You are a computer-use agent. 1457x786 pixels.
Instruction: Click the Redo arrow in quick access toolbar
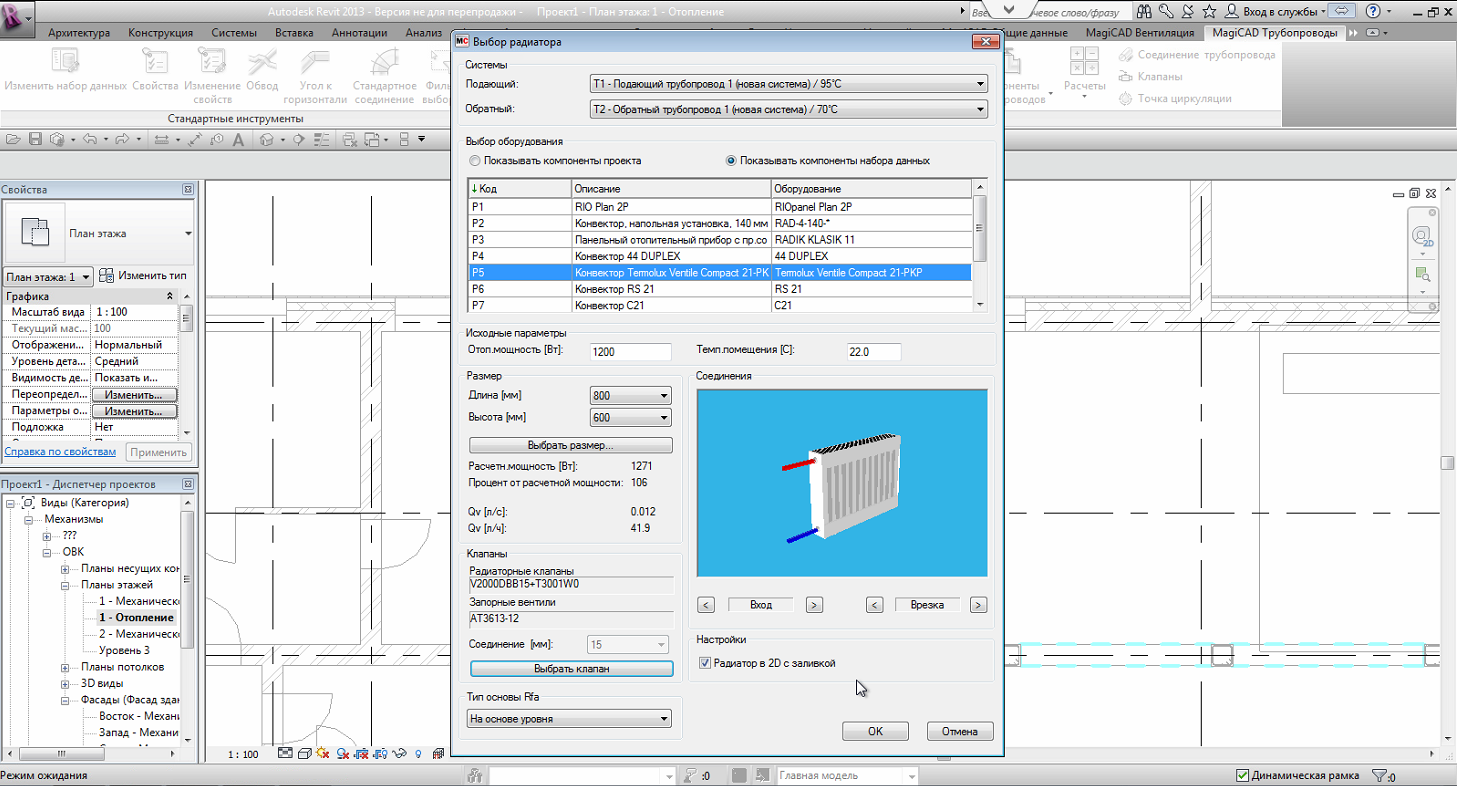coord(121,139)
